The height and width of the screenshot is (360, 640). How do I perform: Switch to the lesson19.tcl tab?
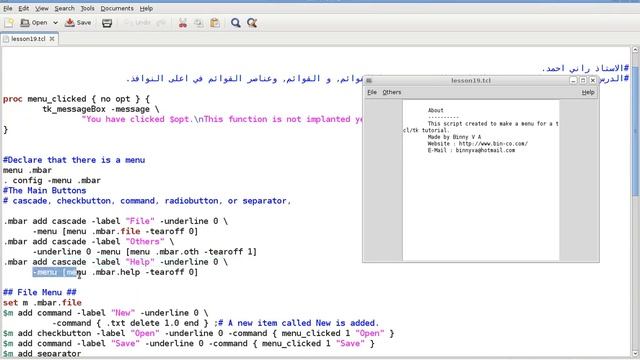(x=28, y=39)
